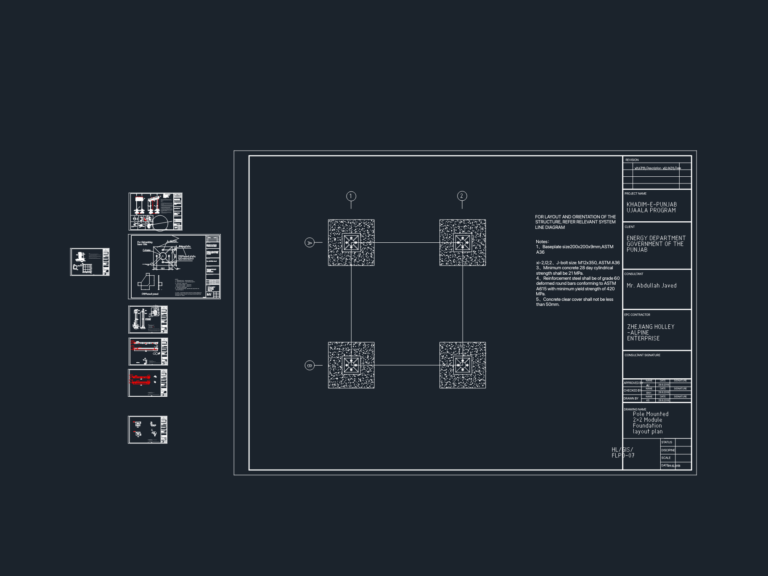Click the 'CHECKED BY' row label

[x=632, y=390]
